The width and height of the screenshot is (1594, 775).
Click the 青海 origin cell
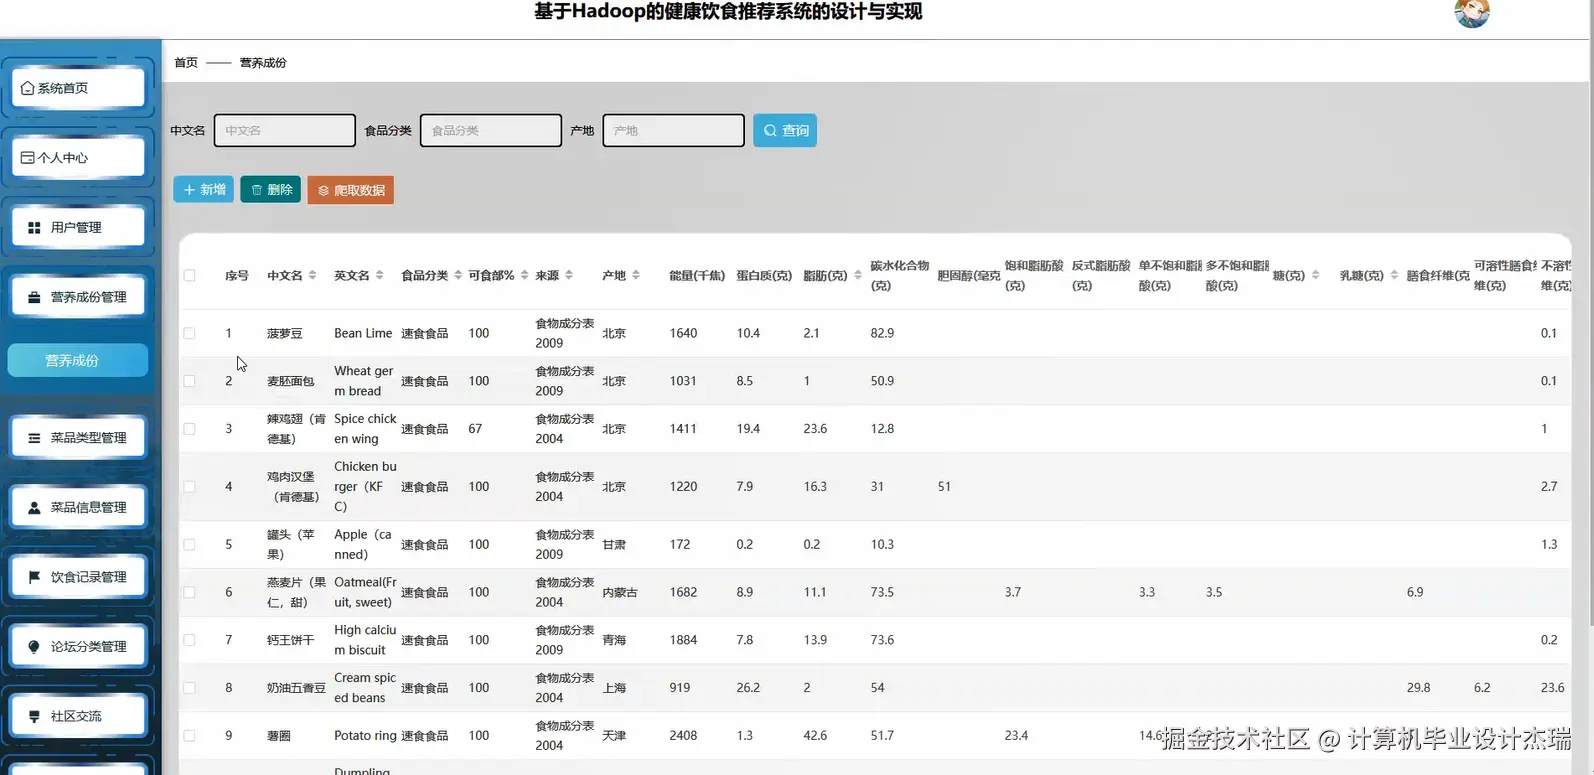tap(614, 640)
